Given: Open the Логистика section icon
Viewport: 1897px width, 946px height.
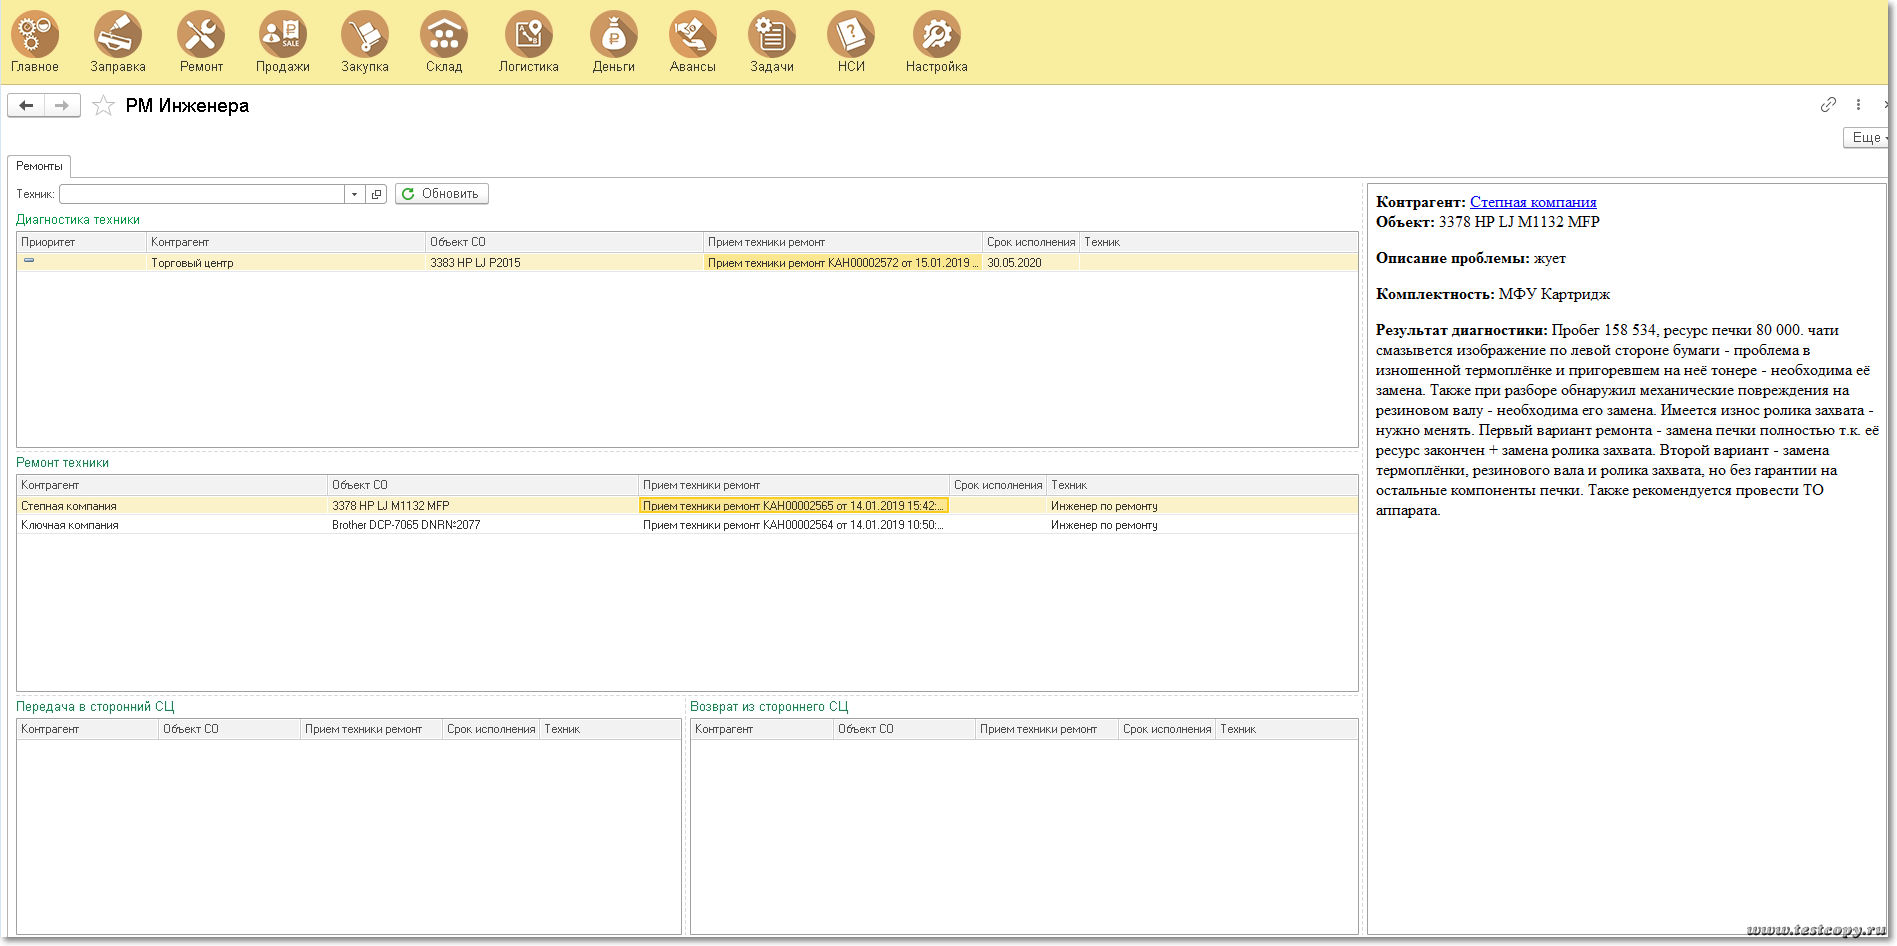Looking at the screenshot, I should 528,36.
